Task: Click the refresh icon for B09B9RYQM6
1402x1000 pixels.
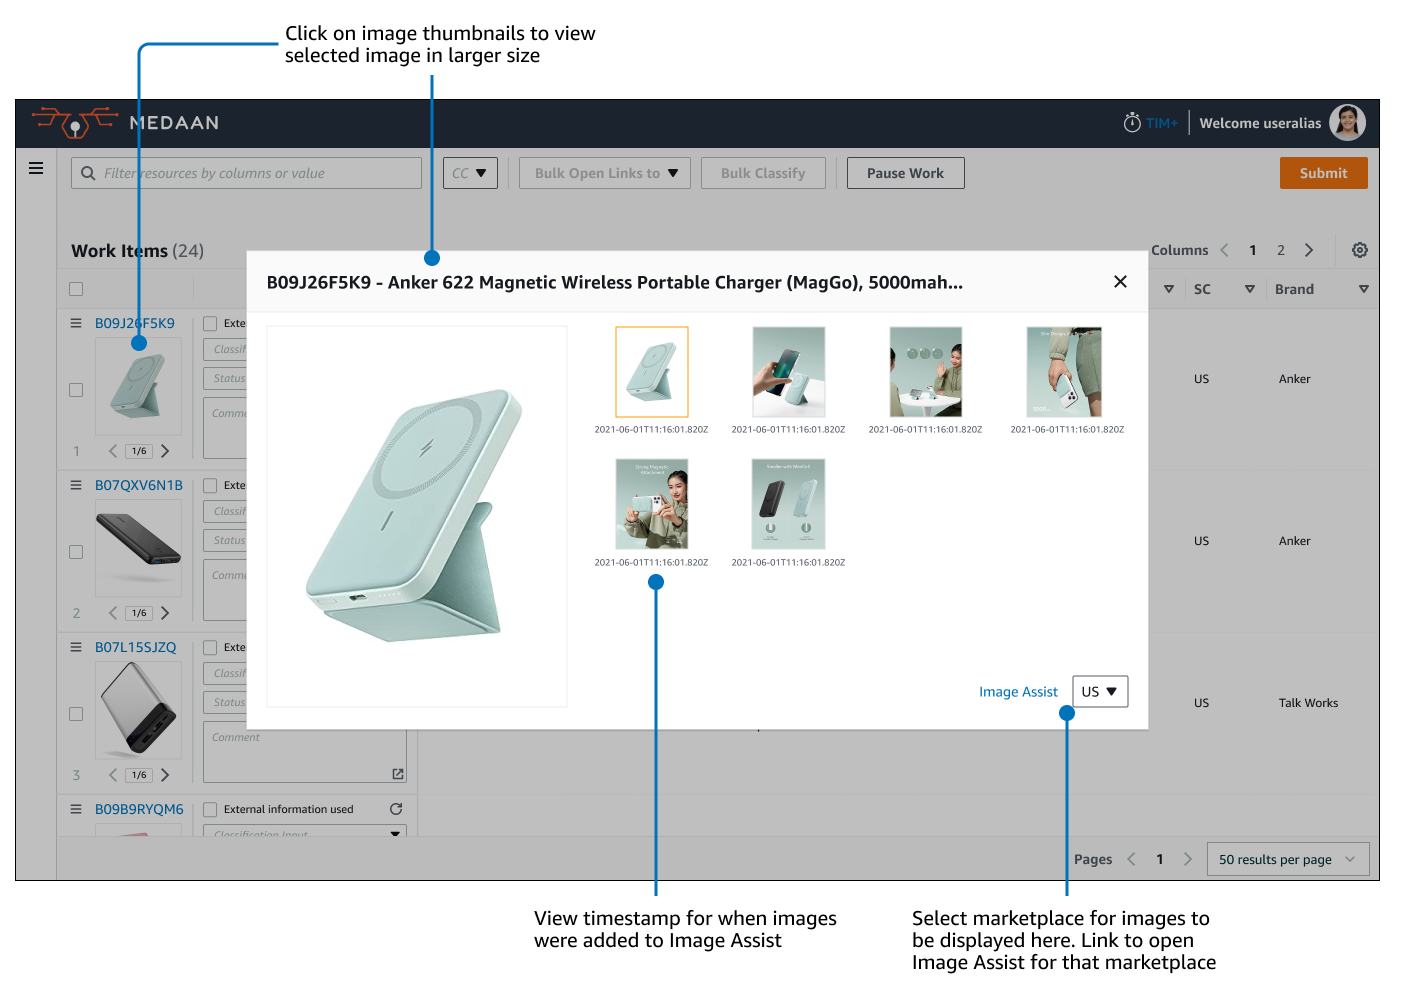Action: (396, 809)
